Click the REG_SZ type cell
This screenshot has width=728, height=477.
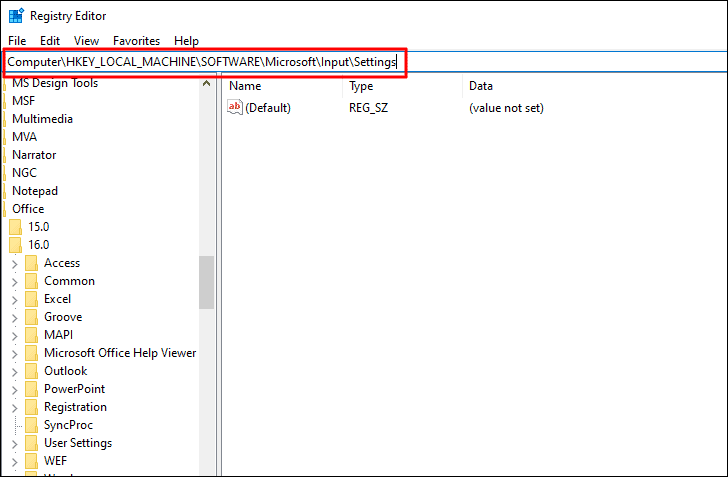click(x=368, y=108)
